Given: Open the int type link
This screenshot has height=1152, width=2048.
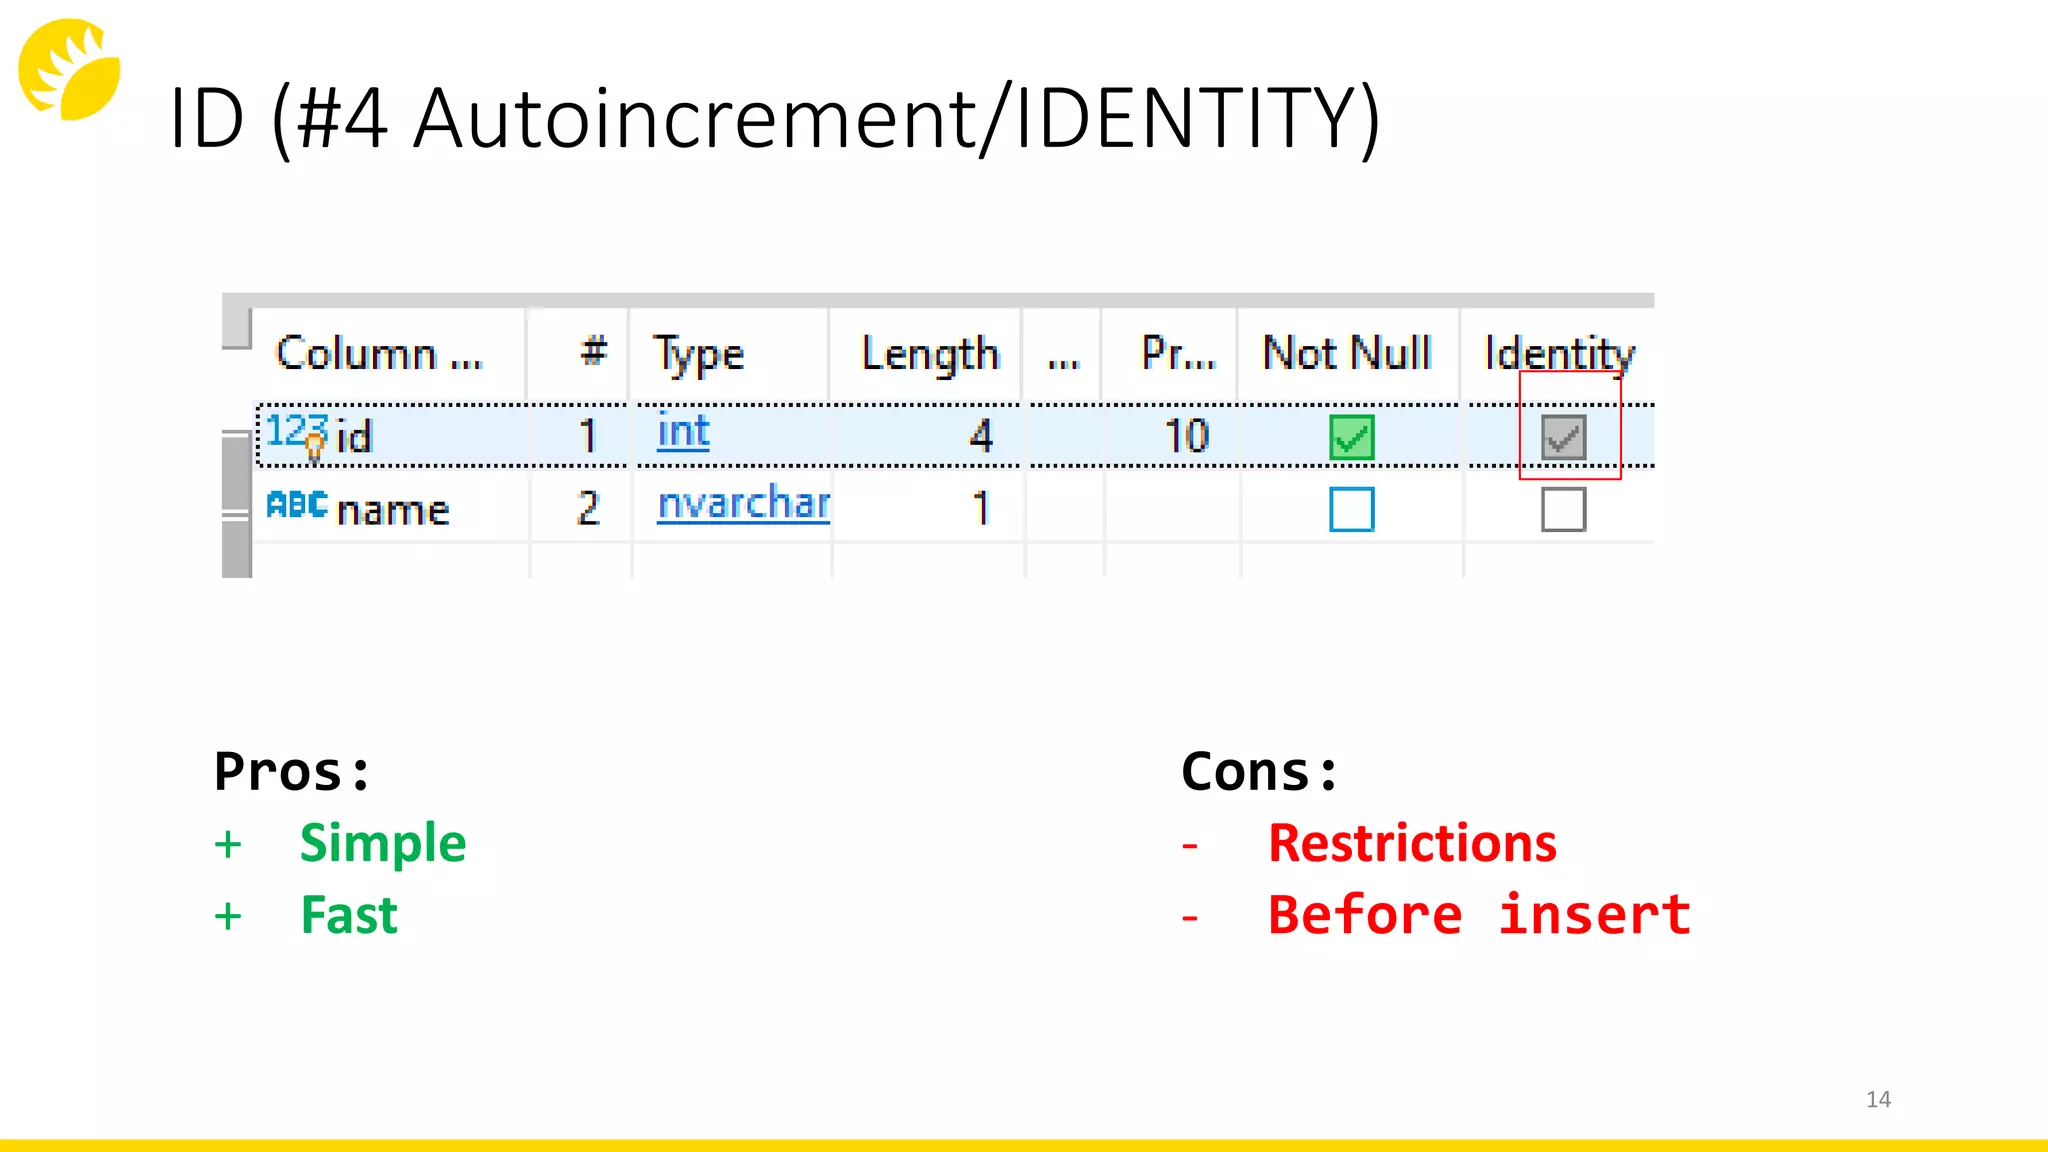Looking at the screenshot, I should point(683,432).
